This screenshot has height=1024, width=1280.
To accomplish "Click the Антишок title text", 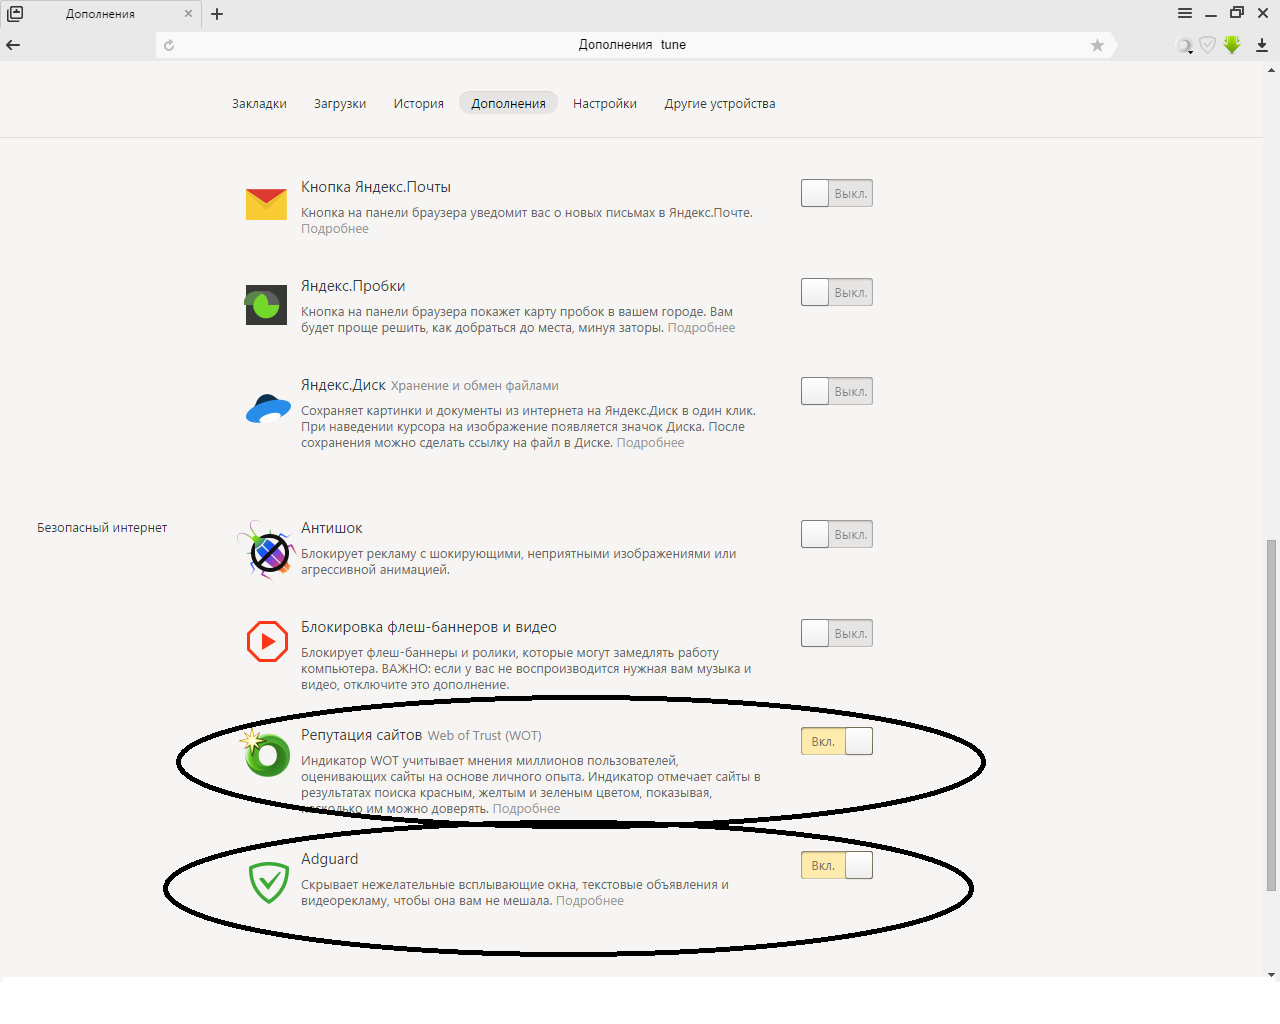I will pyautogui.click(x=332, y=528).
